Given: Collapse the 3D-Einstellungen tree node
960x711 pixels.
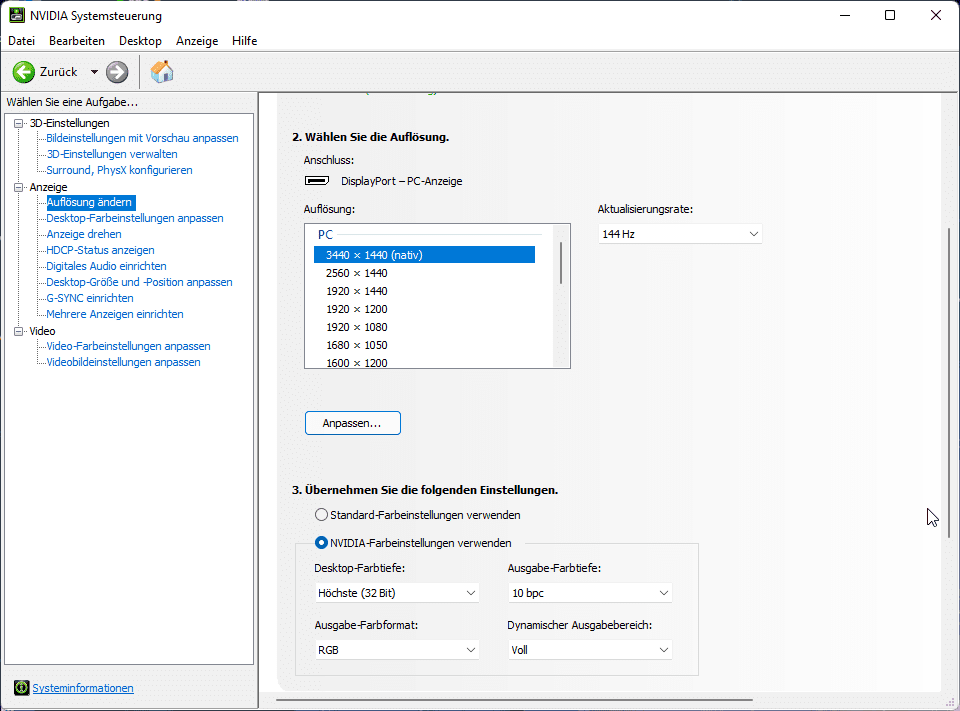Looking at the screenshot, I should click(x=18, y=123).
